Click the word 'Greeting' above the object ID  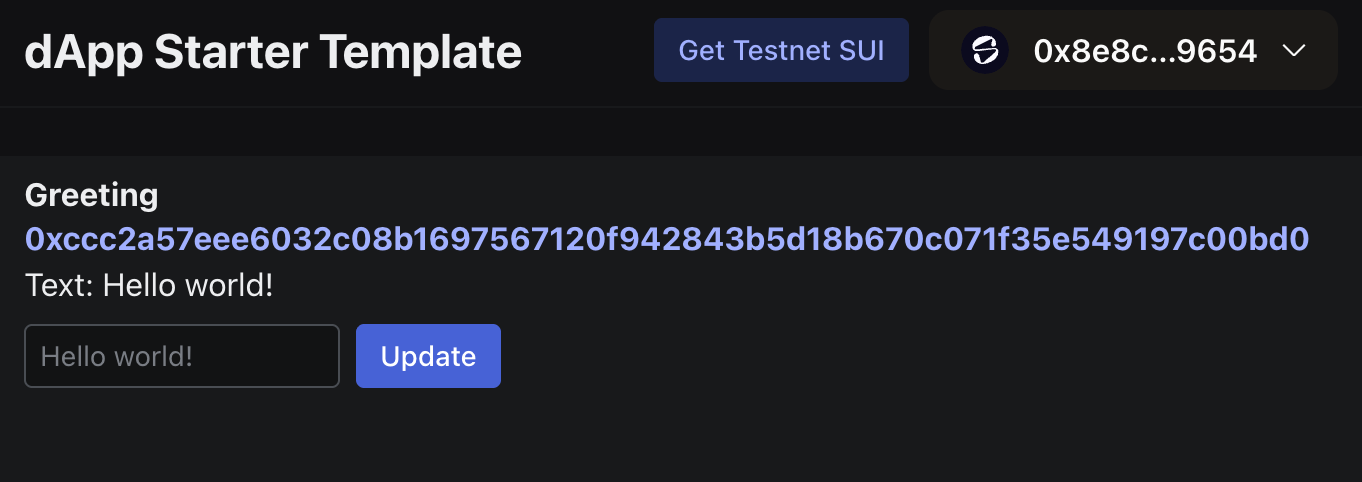[x=91, y=195]
